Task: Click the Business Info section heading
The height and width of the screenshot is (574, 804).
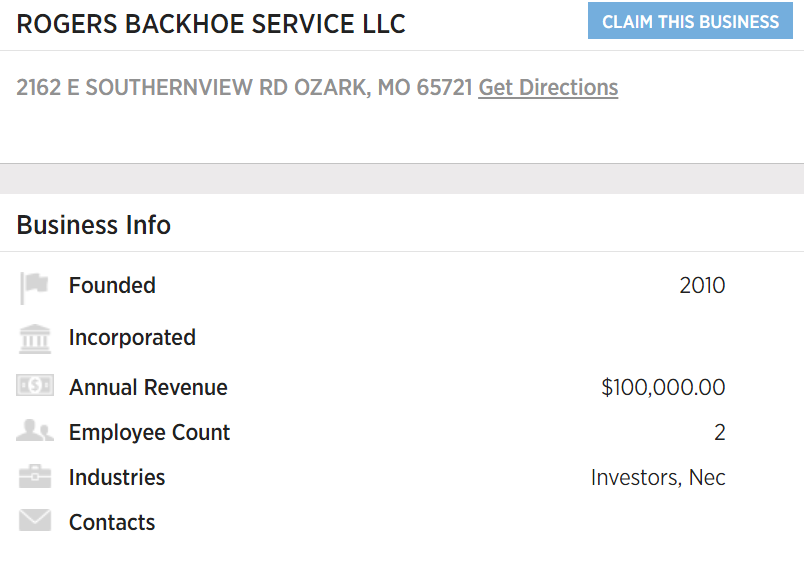Action: pos(93,225)
